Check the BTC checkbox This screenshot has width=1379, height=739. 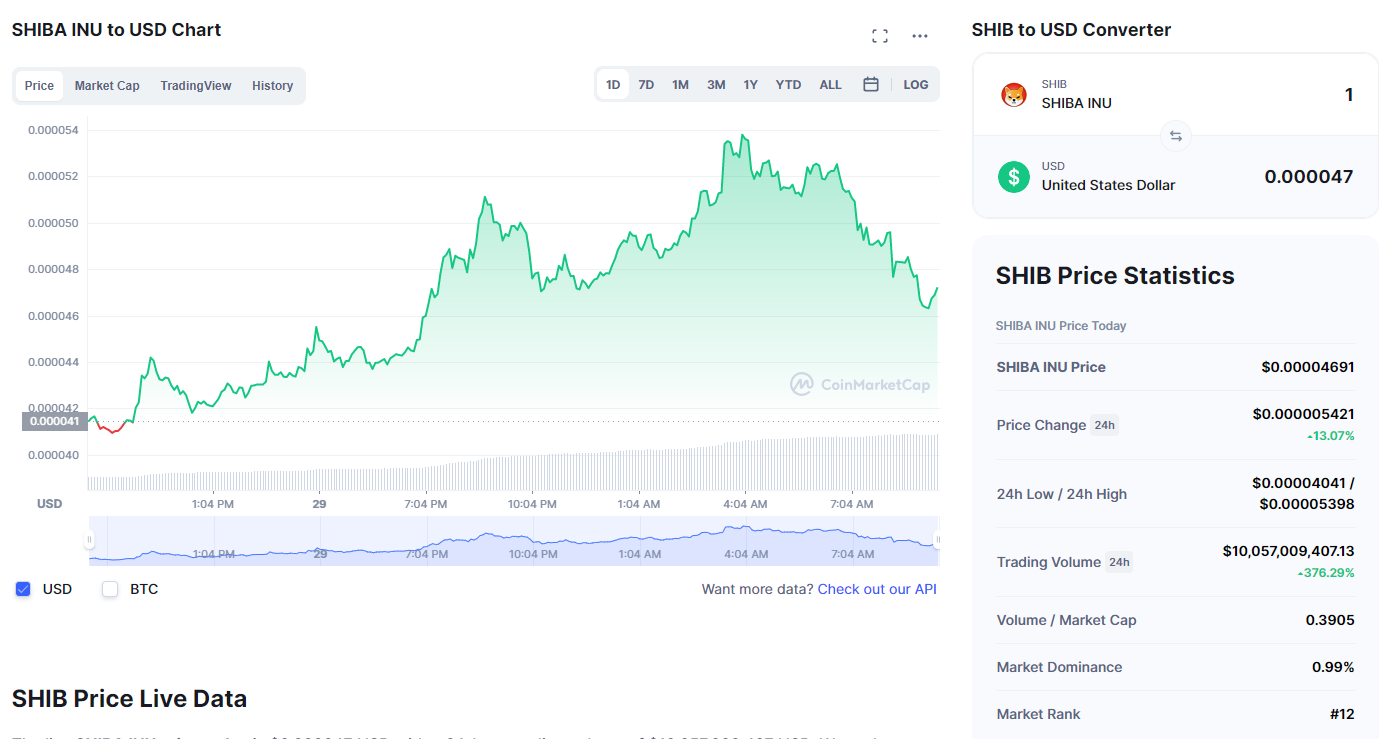(x=110, y=589)
